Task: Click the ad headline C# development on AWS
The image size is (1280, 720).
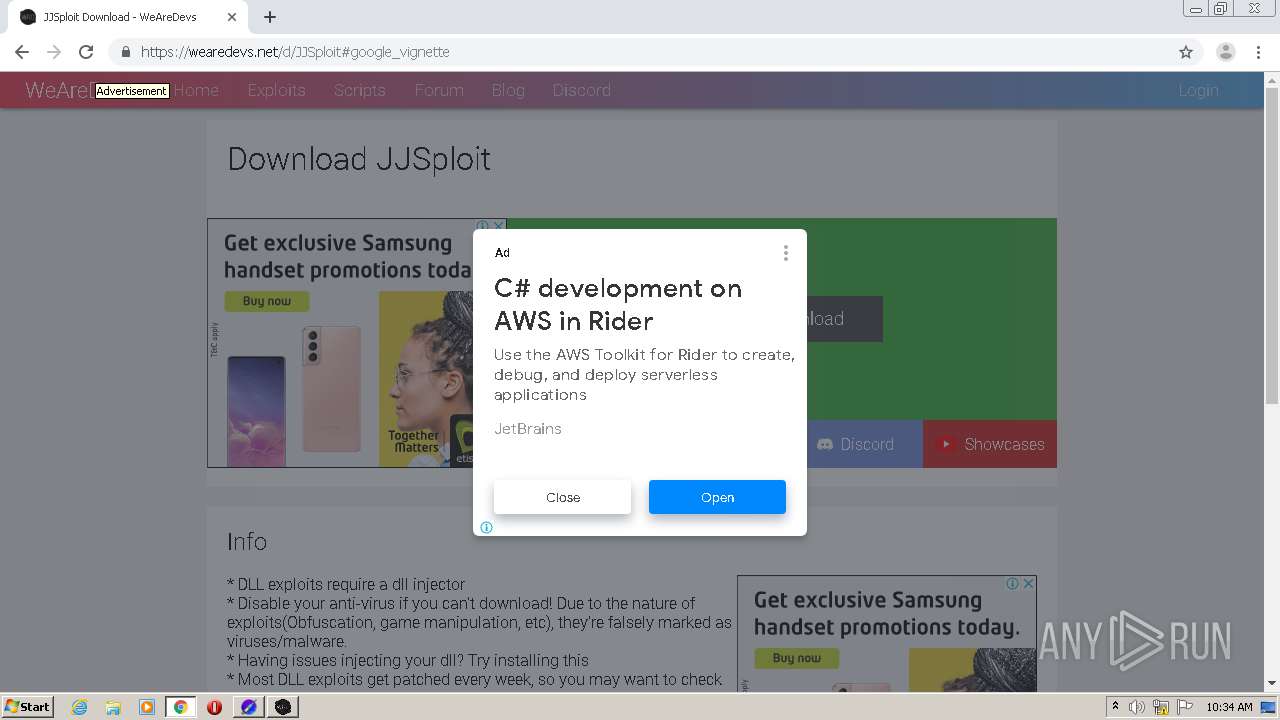Action: (618, 305)
